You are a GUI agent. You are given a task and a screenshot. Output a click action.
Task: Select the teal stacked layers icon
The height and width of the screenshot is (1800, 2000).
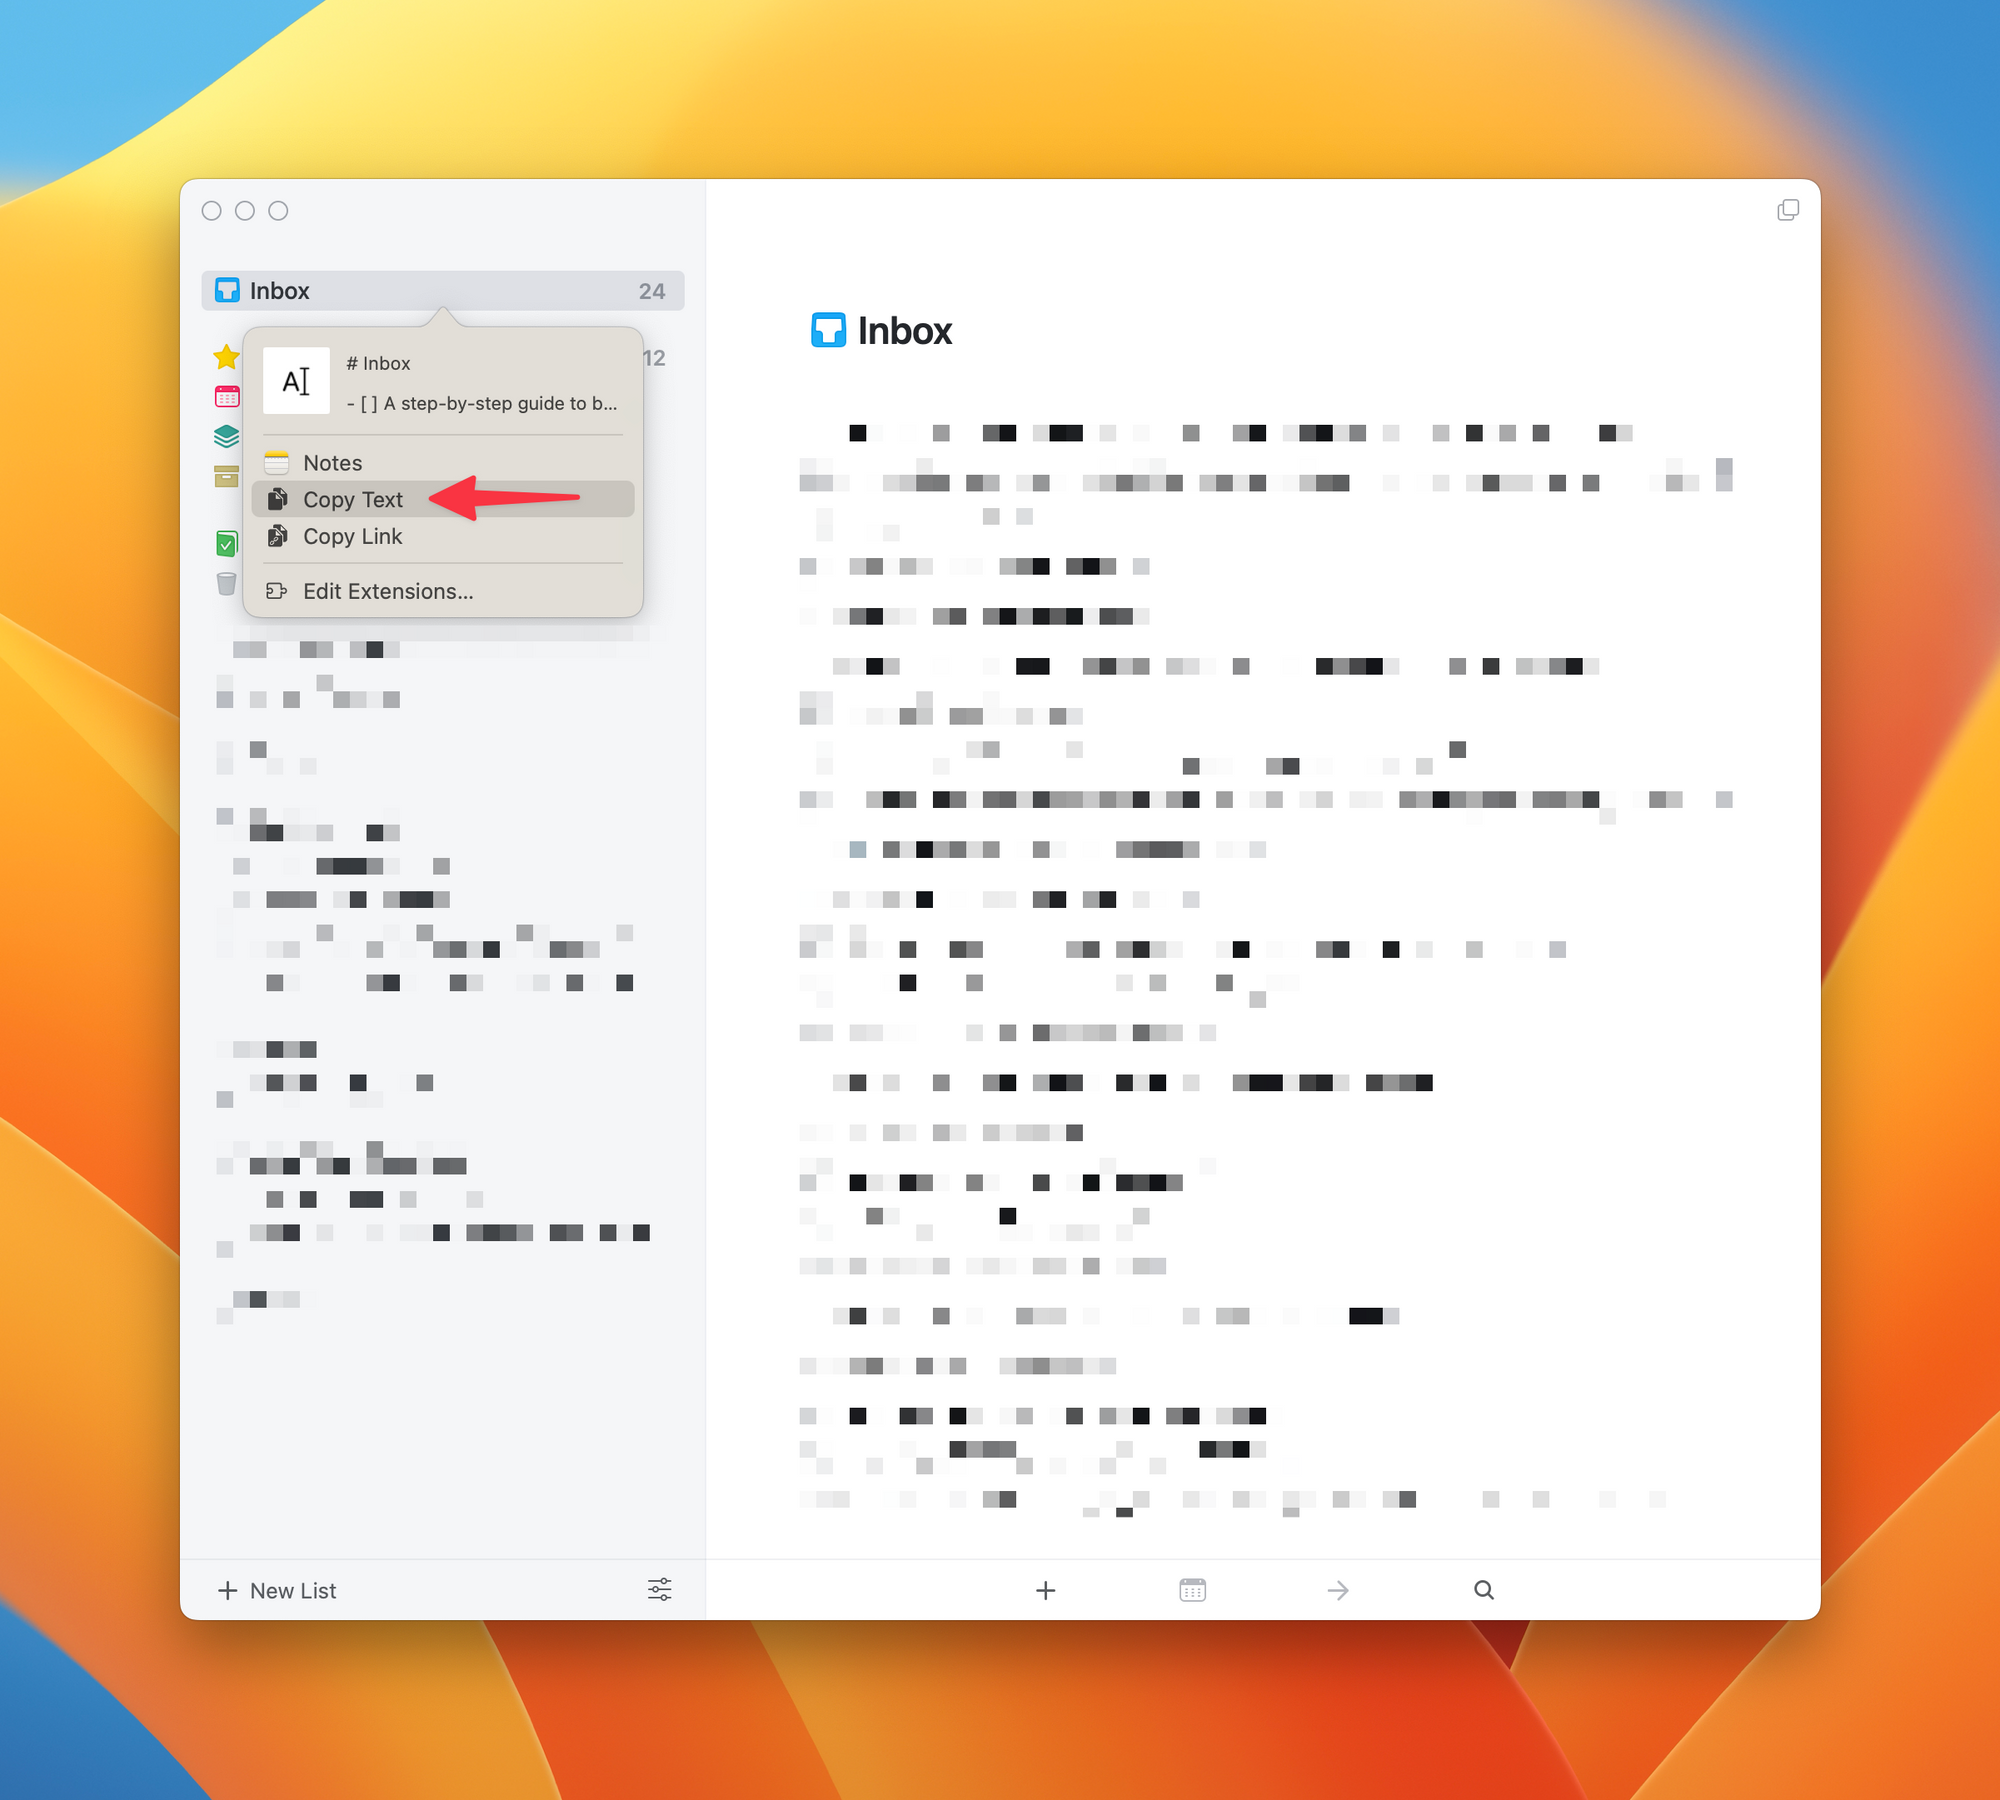(227, 437)
